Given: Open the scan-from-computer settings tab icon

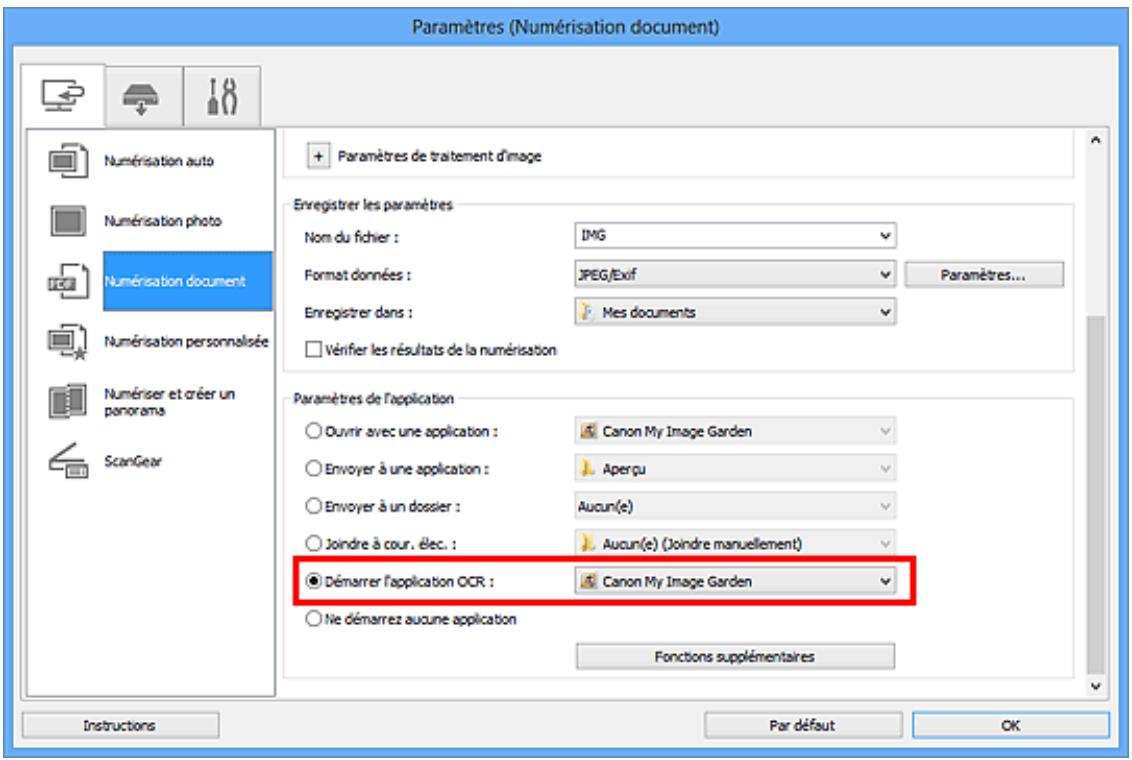Looking at the screenshot, I should (63, 95).
